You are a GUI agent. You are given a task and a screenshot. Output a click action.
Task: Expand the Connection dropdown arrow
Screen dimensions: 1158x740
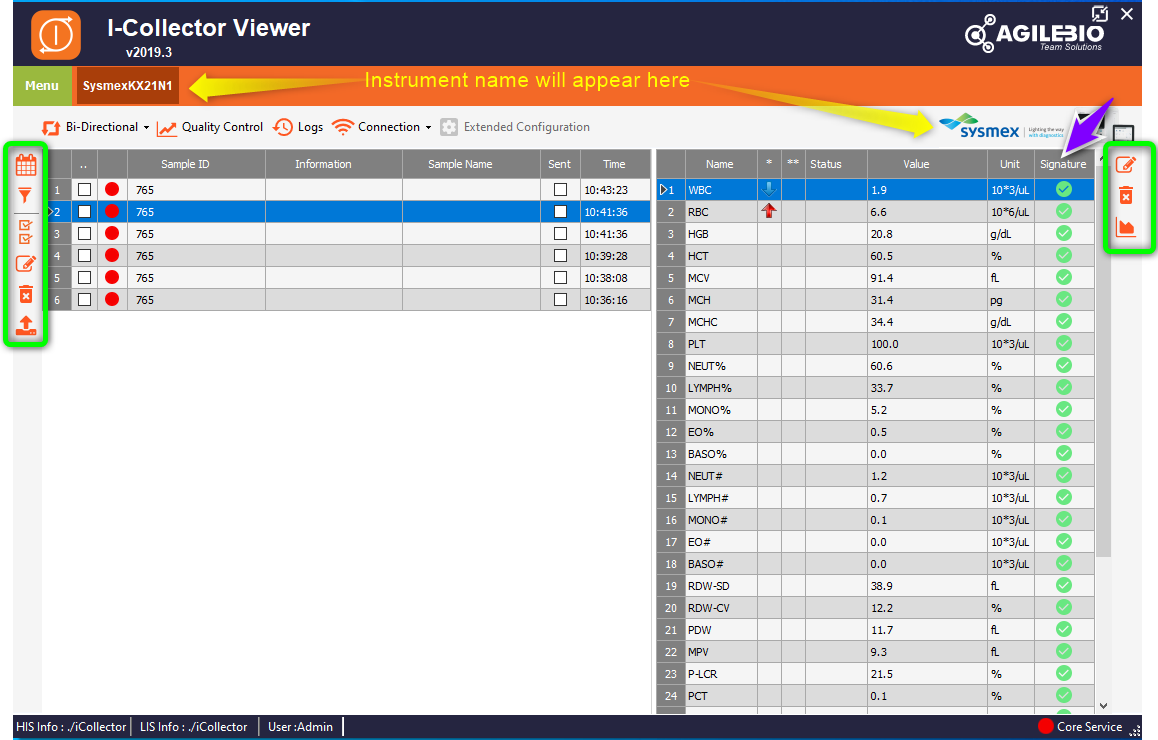tap(428, 128)
